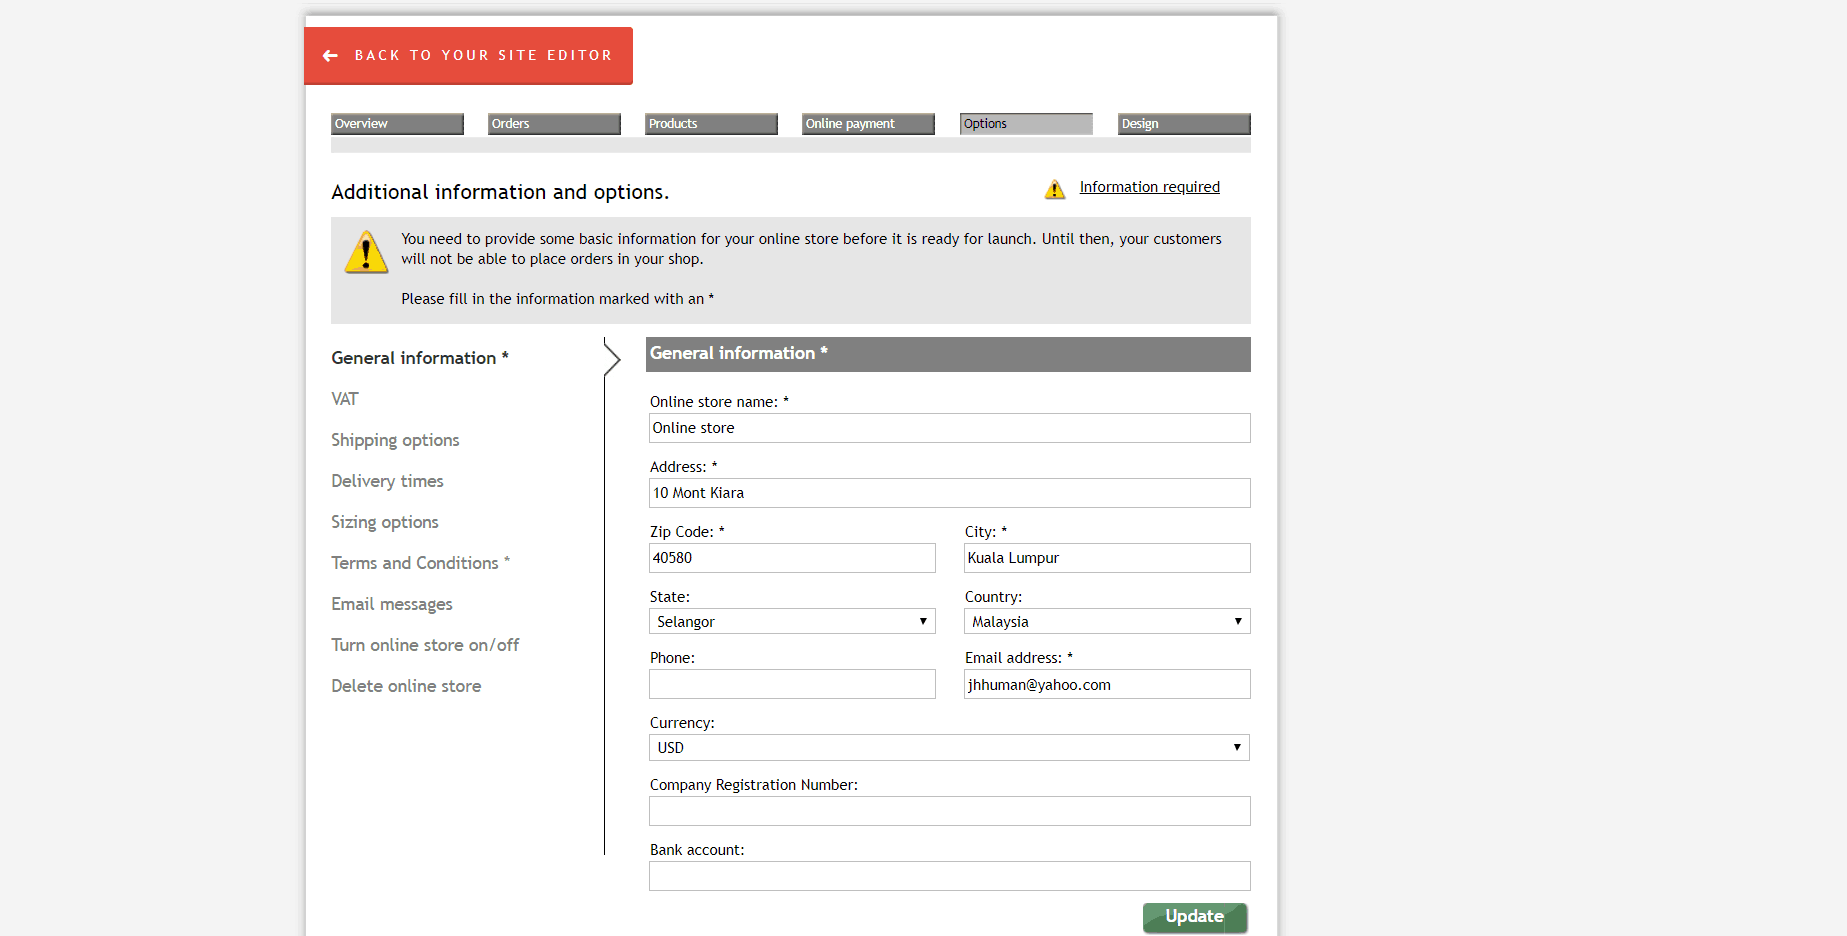Click the Address input field
The image size is (1847, 936).
pos(950,493)
